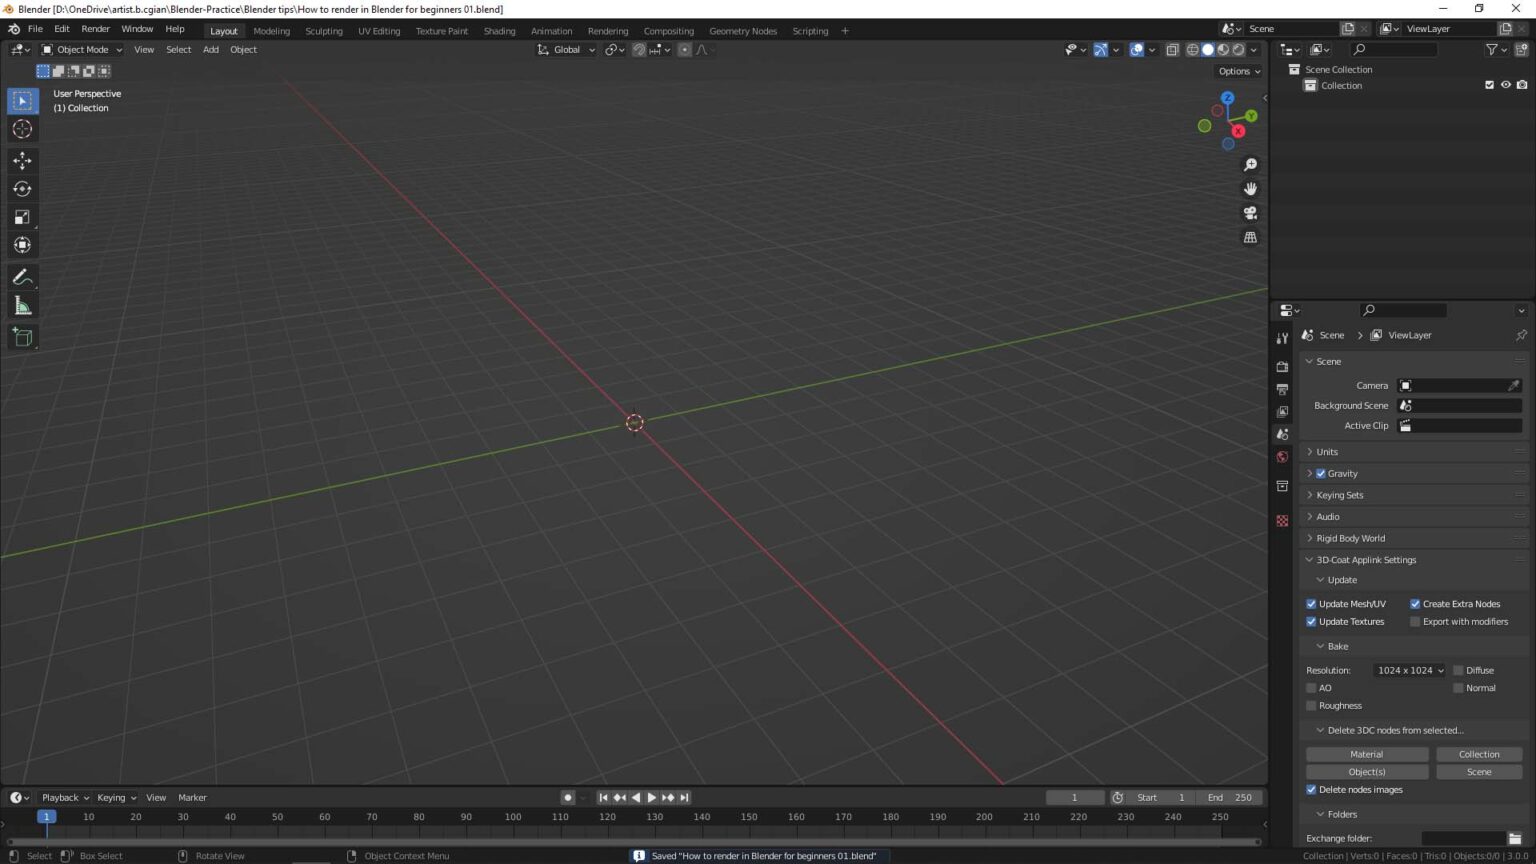Open the viewport Add menu

pos(211,50)
